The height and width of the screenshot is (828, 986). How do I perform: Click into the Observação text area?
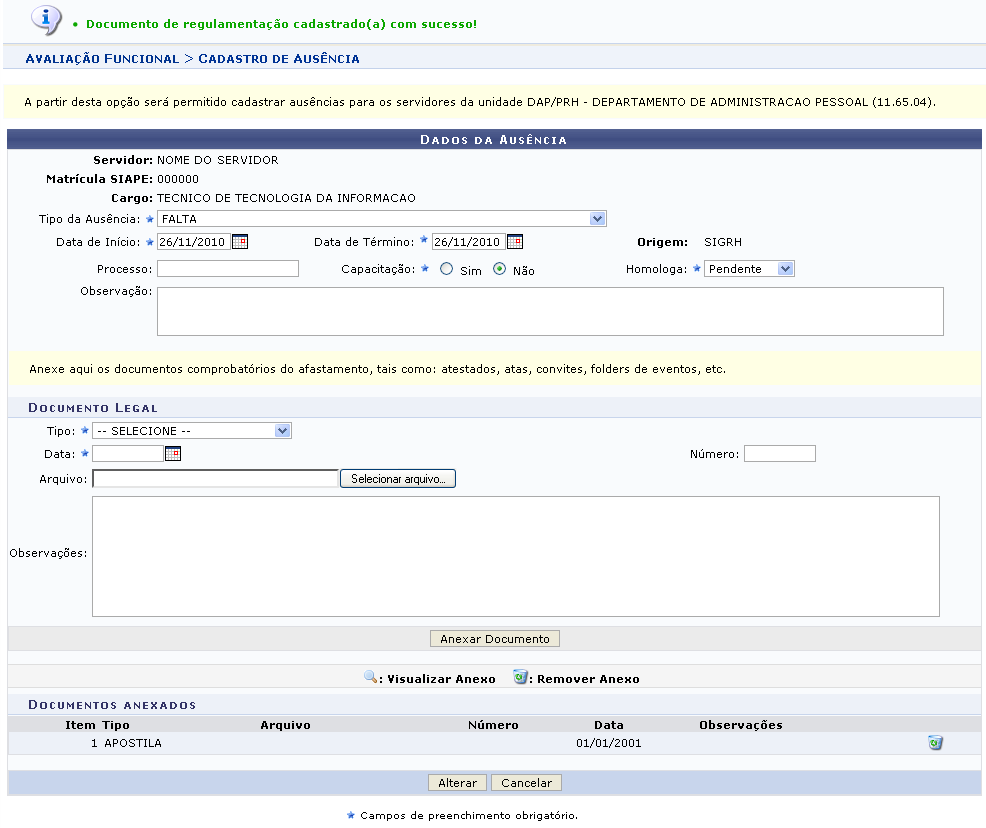[x=550, y=311]
